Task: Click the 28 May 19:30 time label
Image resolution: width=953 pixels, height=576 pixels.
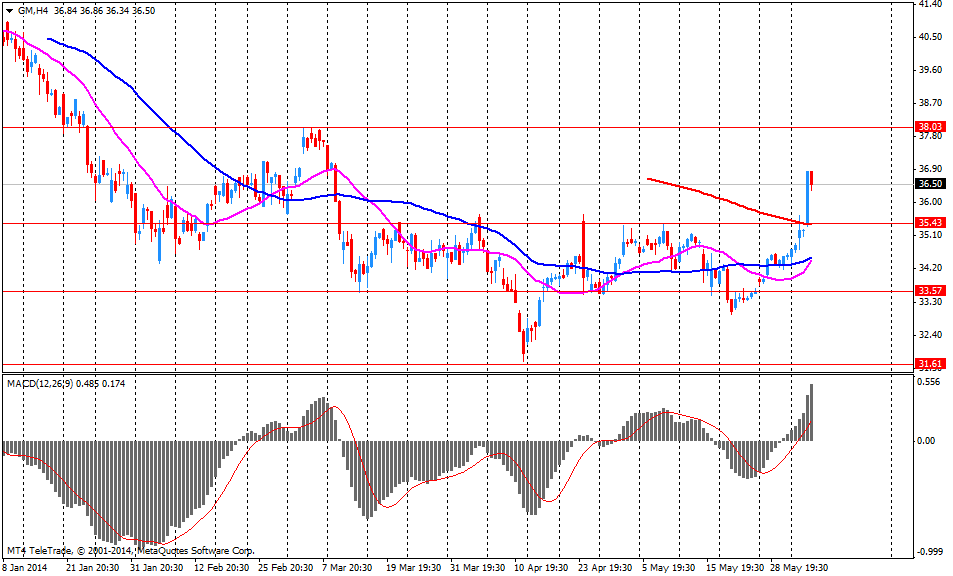Action: click(x=799, y=567)
